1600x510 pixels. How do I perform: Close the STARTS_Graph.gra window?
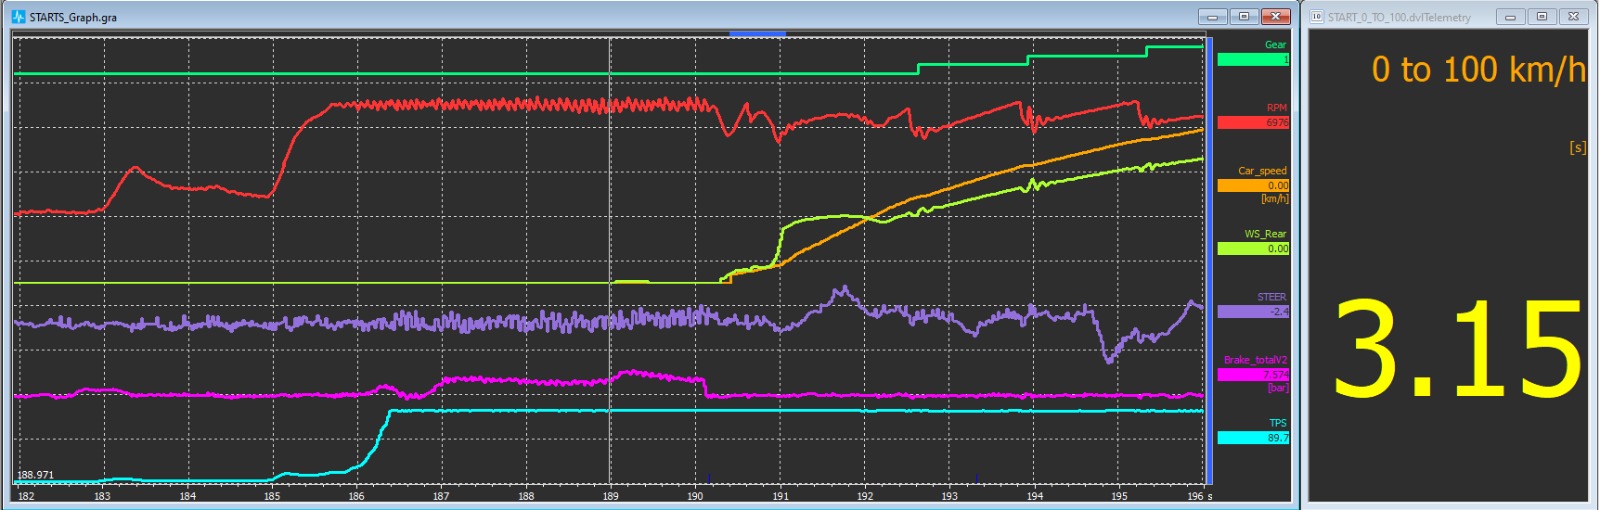1276,17
